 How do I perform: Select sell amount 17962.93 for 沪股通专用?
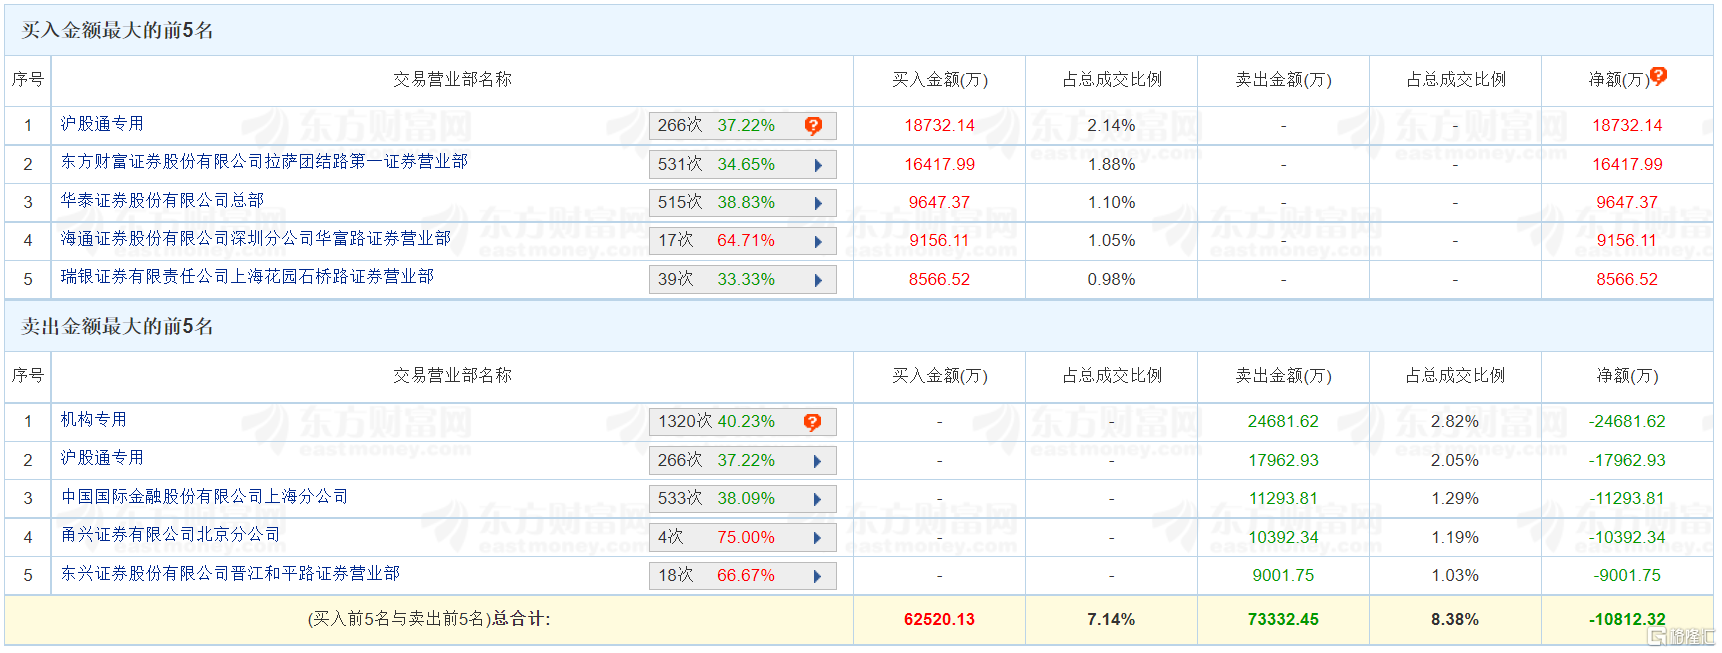(1283, 460)
